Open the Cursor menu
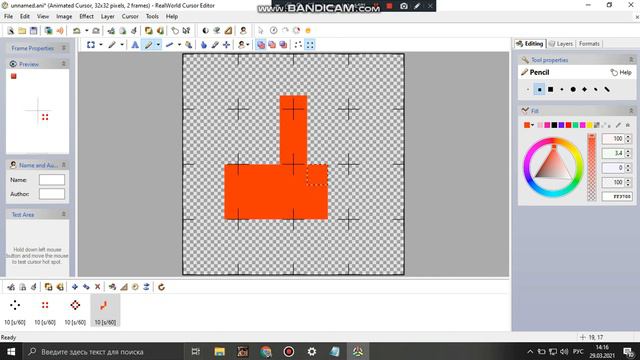 [130, 16]
